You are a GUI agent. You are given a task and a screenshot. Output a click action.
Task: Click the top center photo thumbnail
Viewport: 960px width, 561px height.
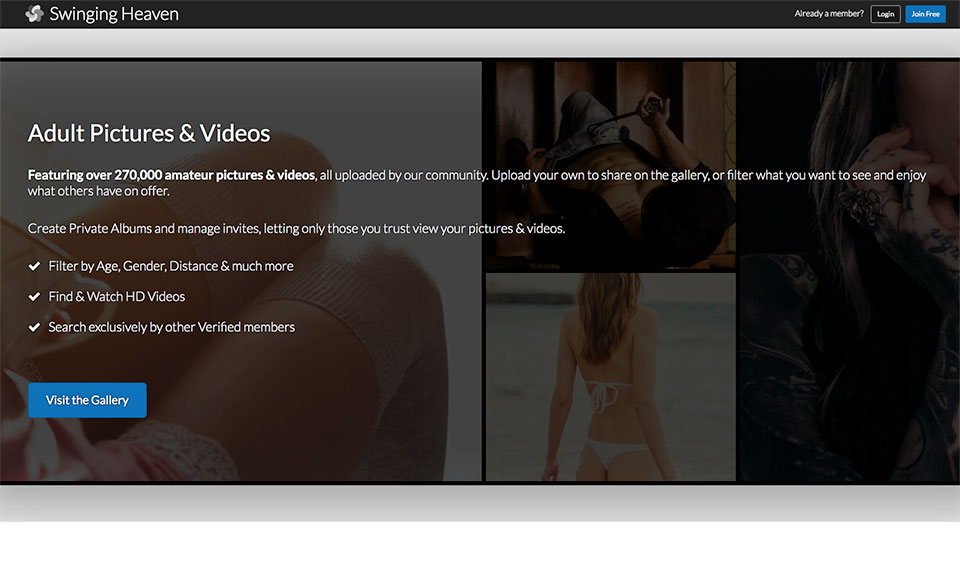610,165
